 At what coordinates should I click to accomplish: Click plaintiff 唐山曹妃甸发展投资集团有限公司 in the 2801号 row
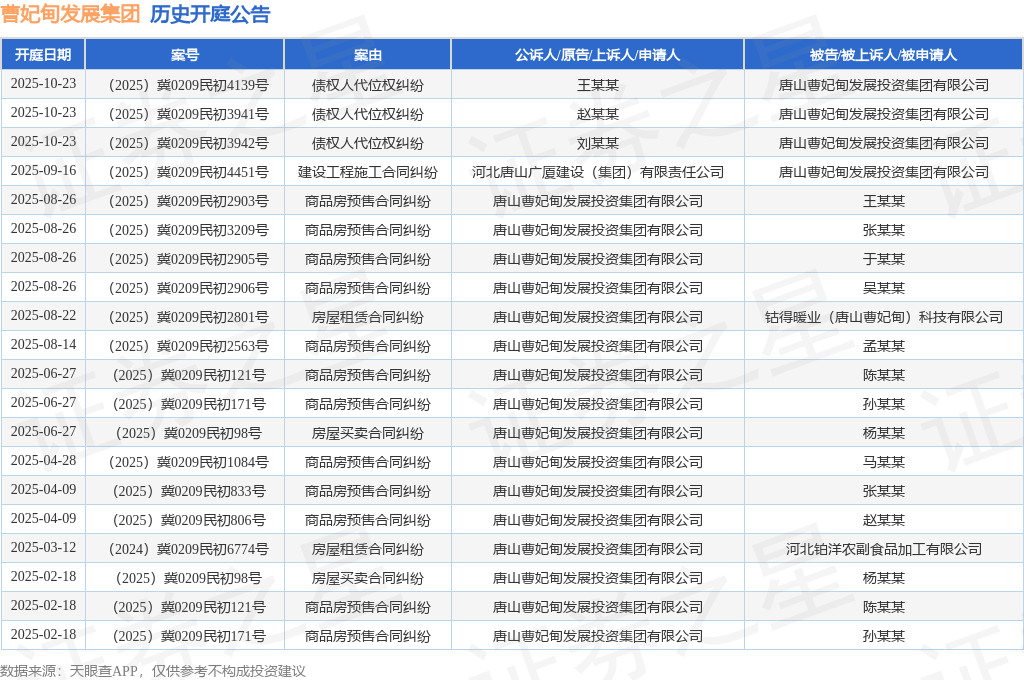tap(598, 317)
